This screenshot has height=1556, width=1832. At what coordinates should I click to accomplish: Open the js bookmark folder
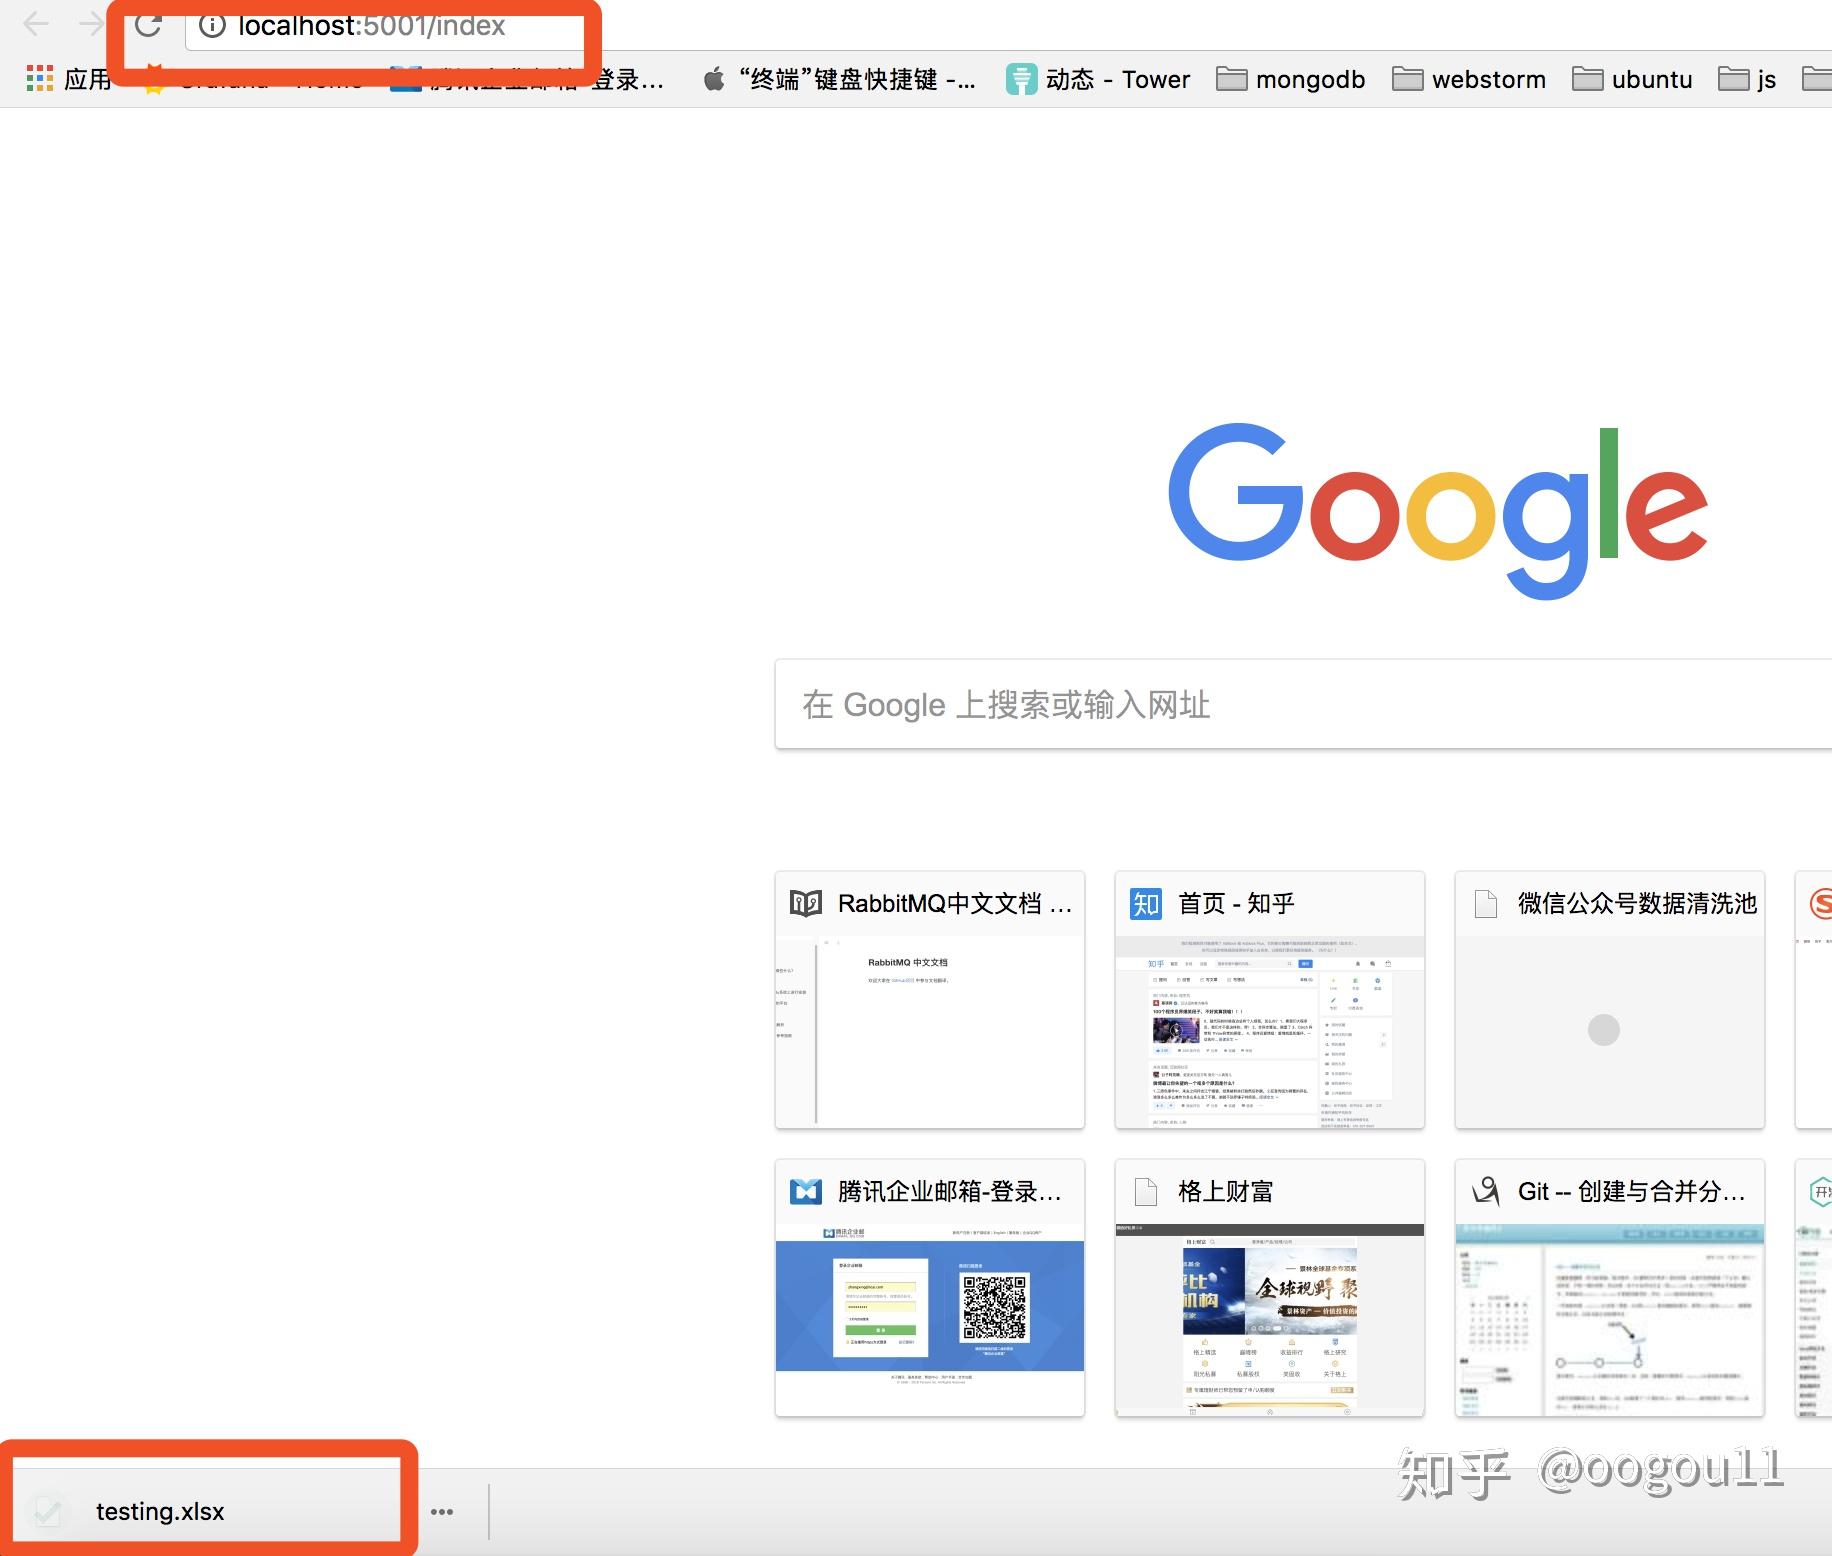pyautogui.click(x=1747, y=79)
